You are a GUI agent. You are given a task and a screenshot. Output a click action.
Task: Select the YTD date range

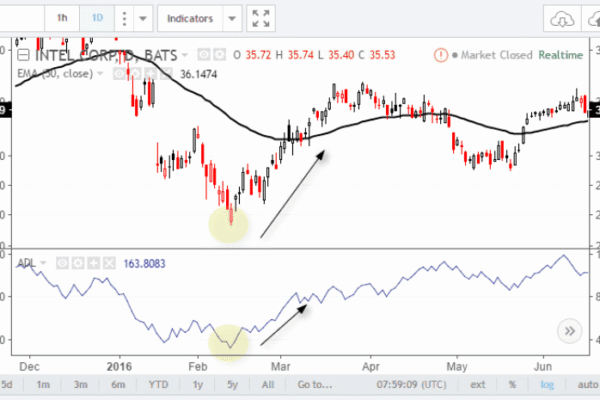158,384
